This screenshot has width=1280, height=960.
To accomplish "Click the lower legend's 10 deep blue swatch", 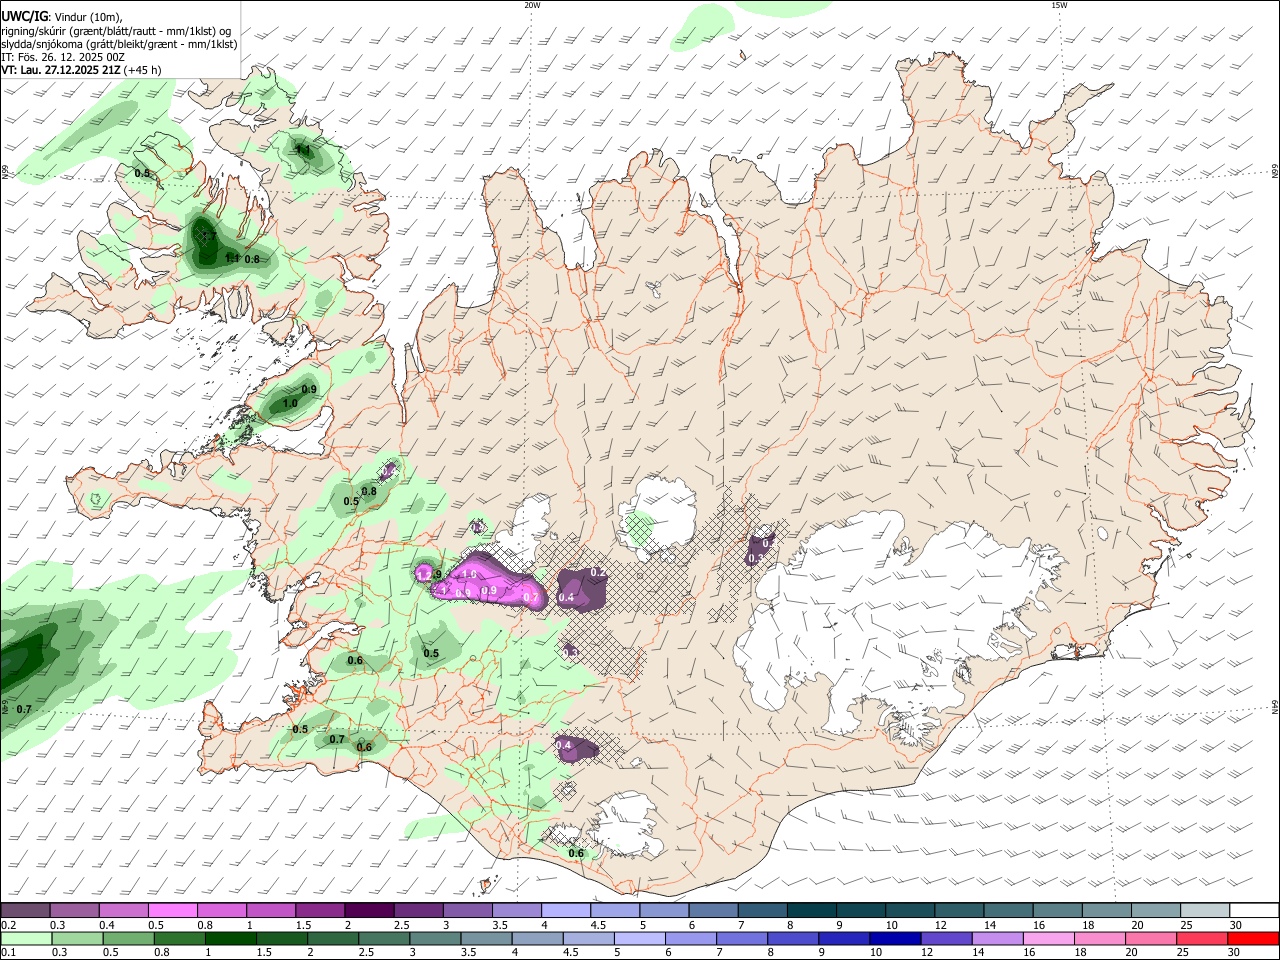I will (894, 939).
